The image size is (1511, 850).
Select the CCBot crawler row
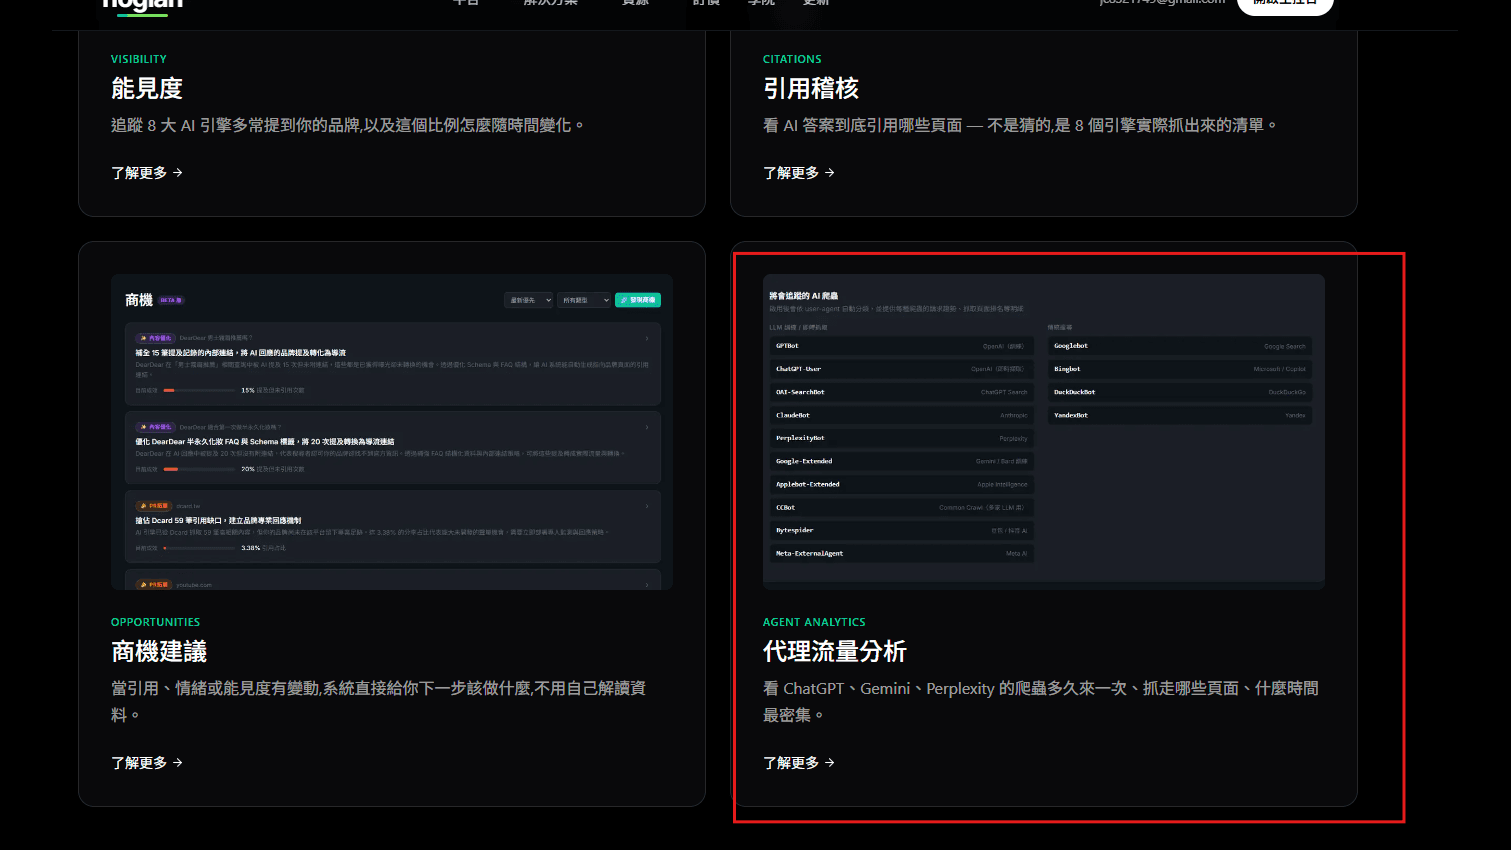pyautogui.click(x=901, y=507)
